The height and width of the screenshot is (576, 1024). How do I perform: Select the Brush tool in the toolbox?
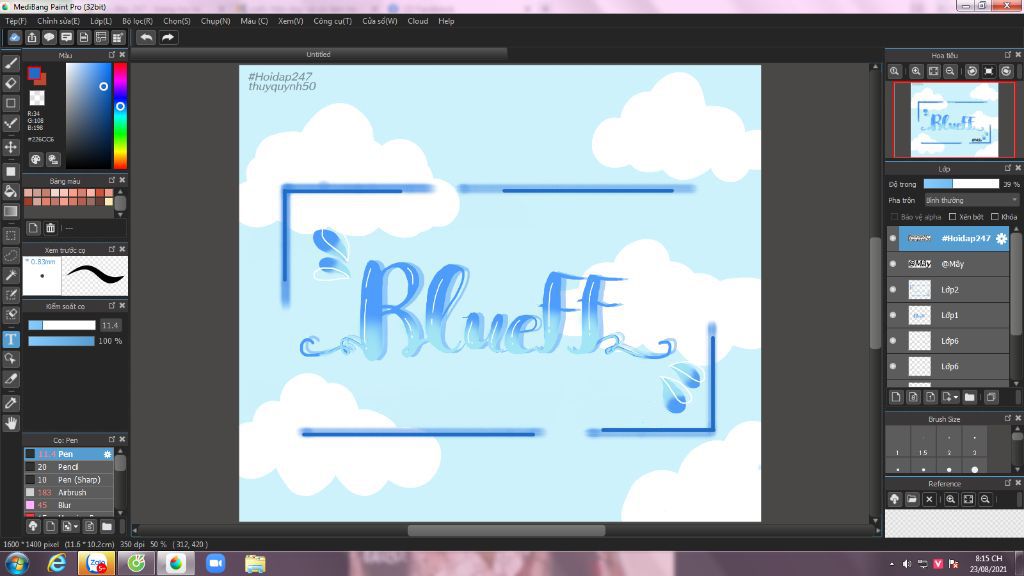[11, 63]
